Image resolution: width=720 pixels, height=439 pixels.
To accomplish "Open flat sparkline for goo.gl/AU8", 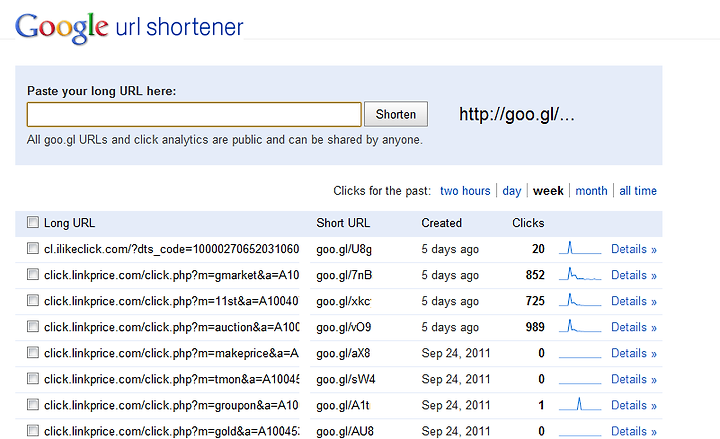I will (x=580, y=434).
